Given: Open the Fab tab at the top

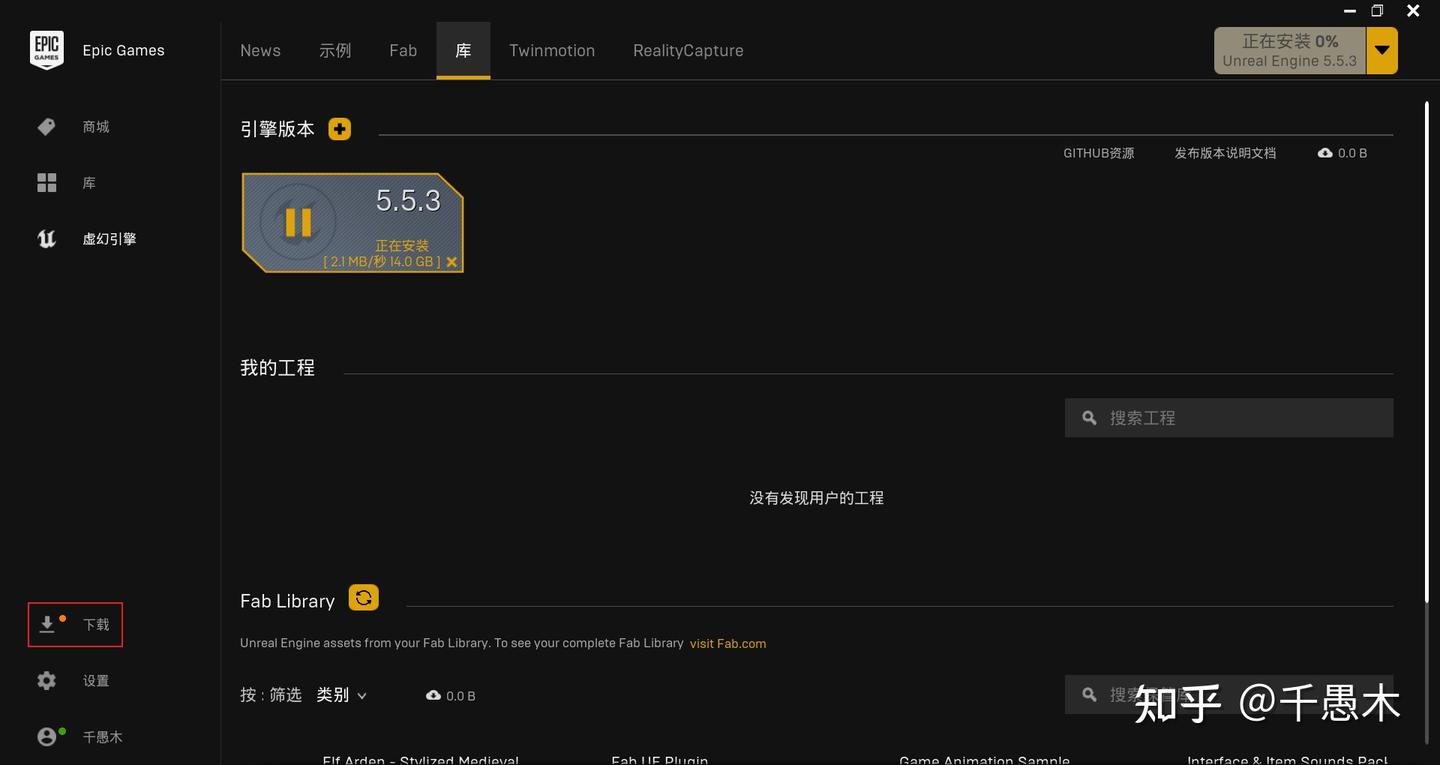Looking at the screenshot, I should [x=403, y=50].
